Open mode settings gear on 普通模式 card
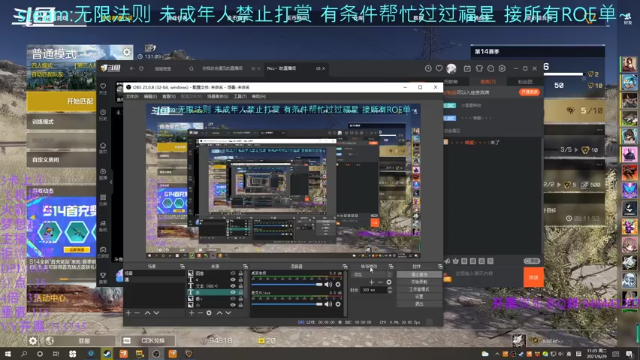This screenshot has height=360, width=640. (x=127, y=52)
